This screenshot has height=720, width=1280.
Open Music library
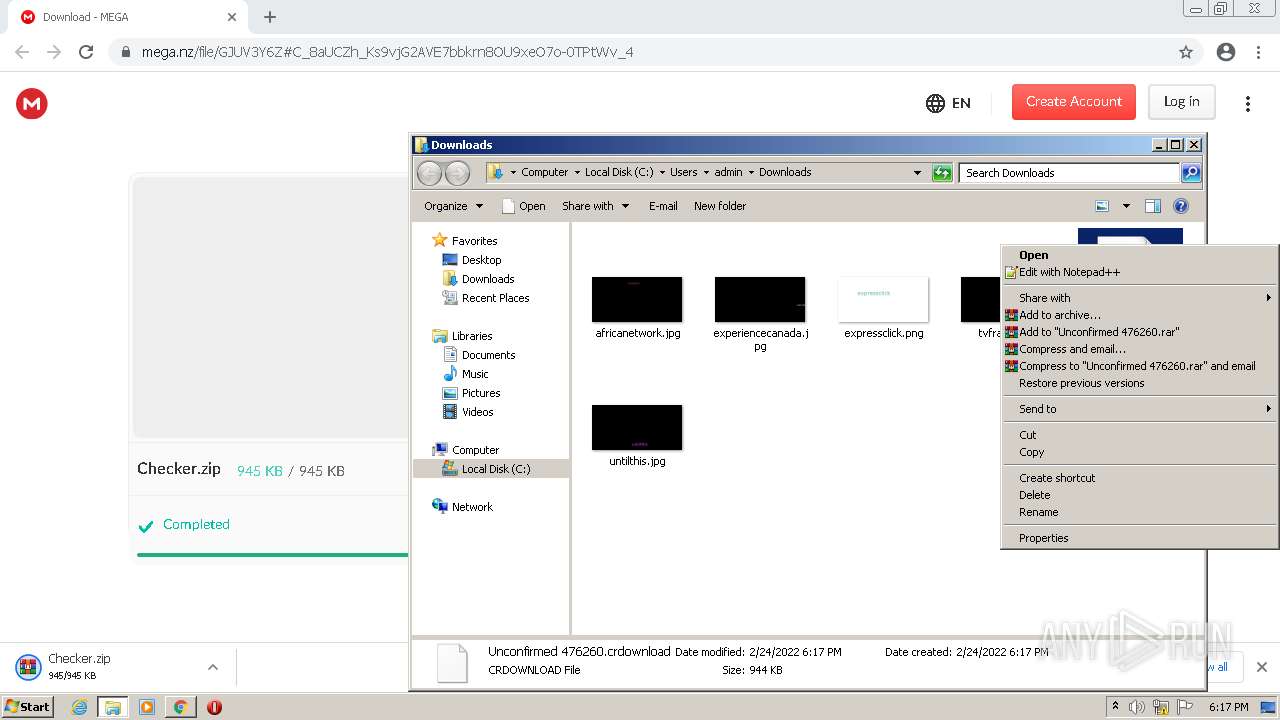click(465, 374)
